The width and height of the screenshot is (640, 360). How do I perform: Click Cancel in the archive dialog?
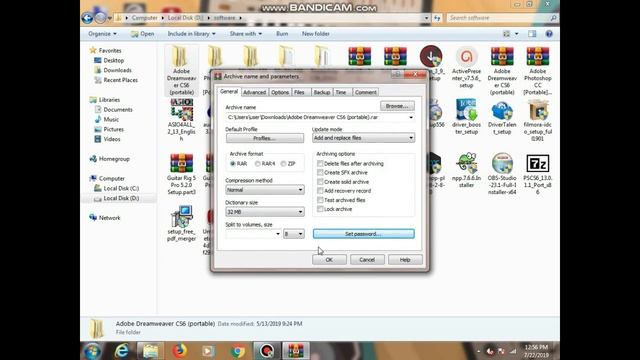[367, 260]
